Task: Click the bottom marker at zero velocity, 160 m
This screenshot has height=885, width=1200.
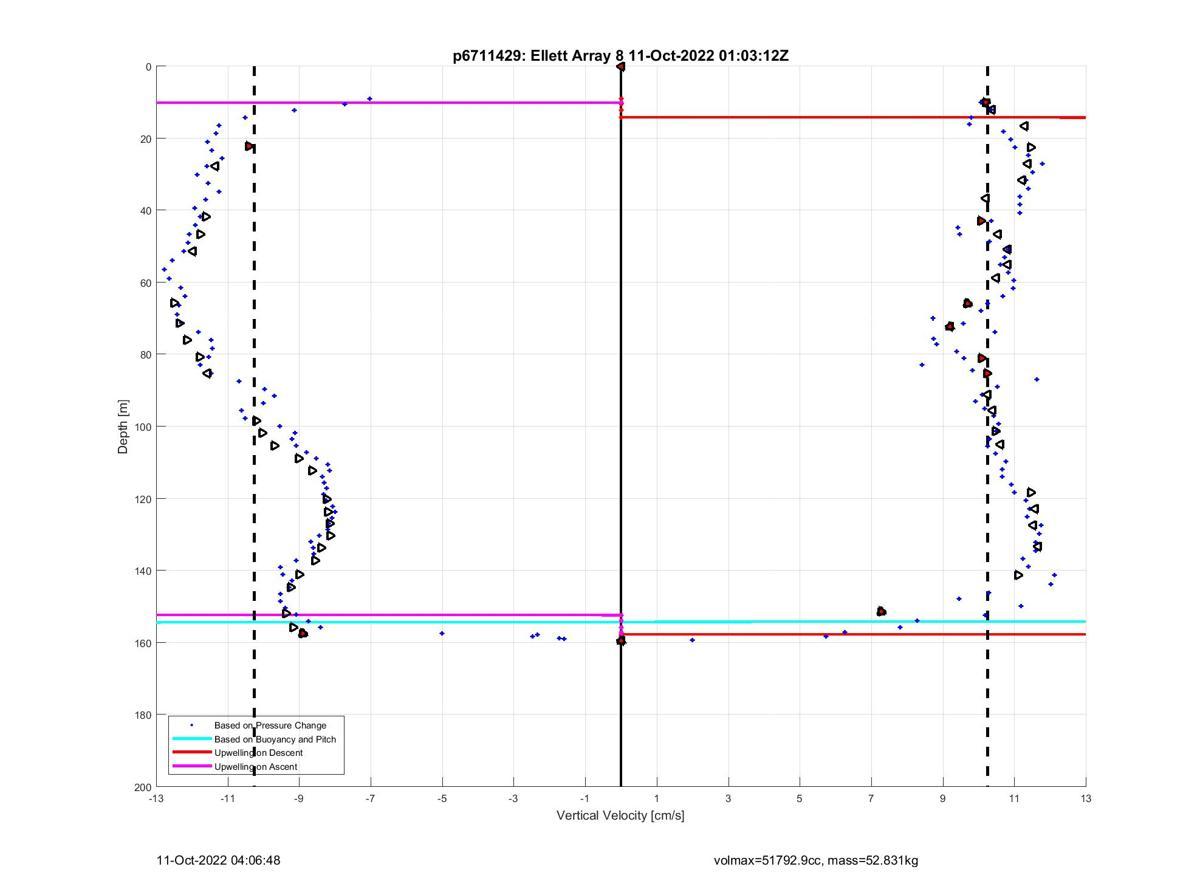Action: [x=621, y=641]
